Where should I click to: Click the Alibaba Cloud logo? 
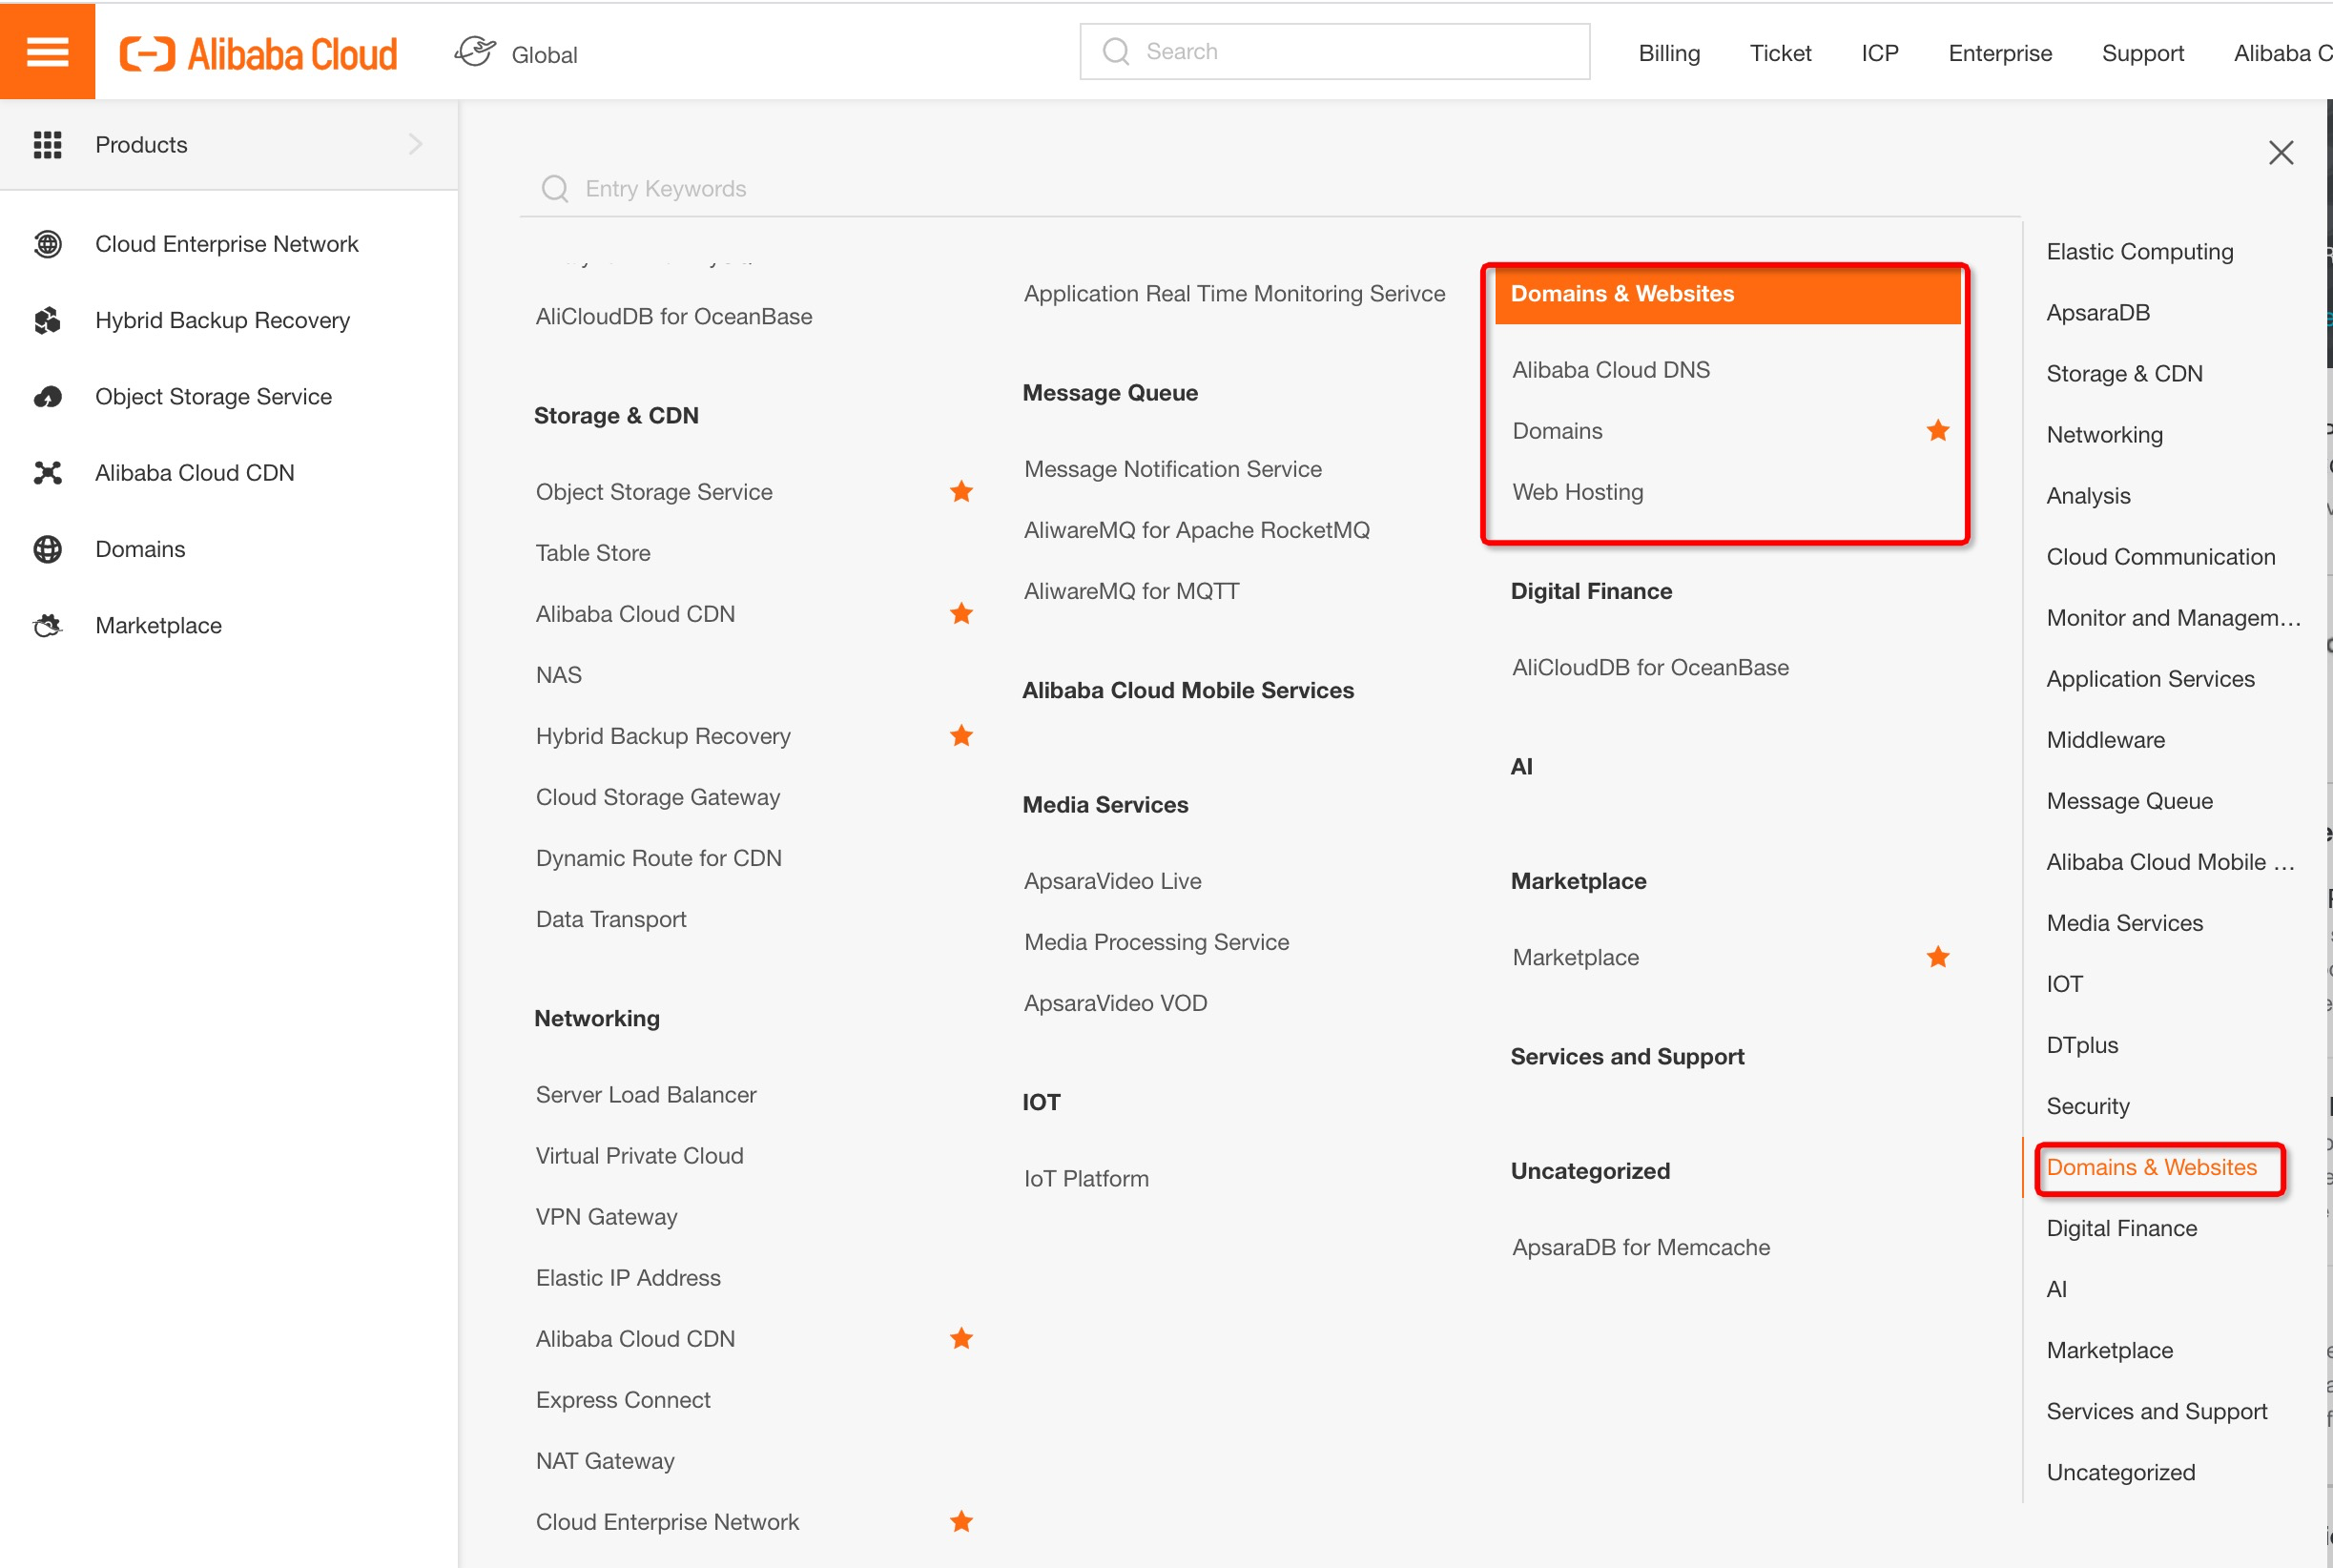pyautogui.click(x=259, y=54)
